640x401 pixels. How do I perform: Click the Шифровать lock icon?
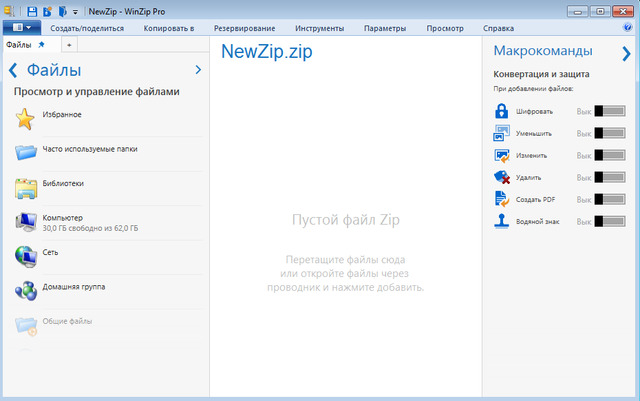click(501, 111)
